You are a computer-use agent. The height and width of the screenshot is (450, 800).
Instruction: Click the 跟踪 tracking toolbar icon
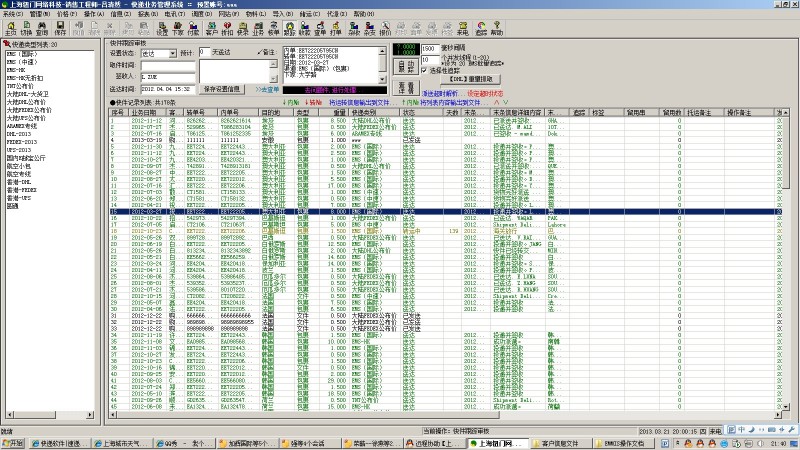[x=289, y=28]
